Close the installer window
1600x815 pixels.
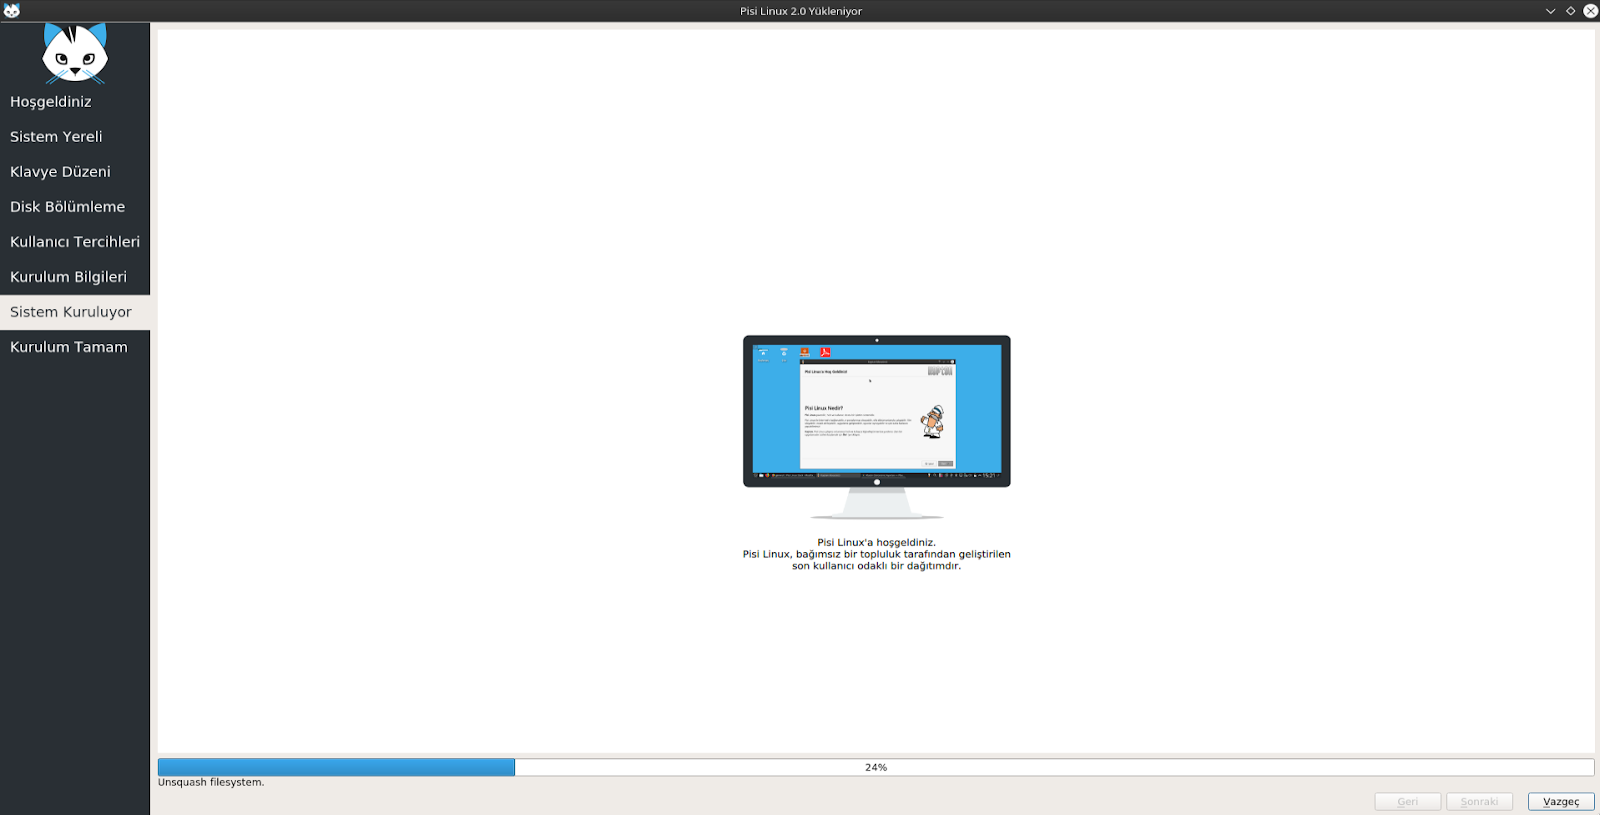(x=1590, y=11)
